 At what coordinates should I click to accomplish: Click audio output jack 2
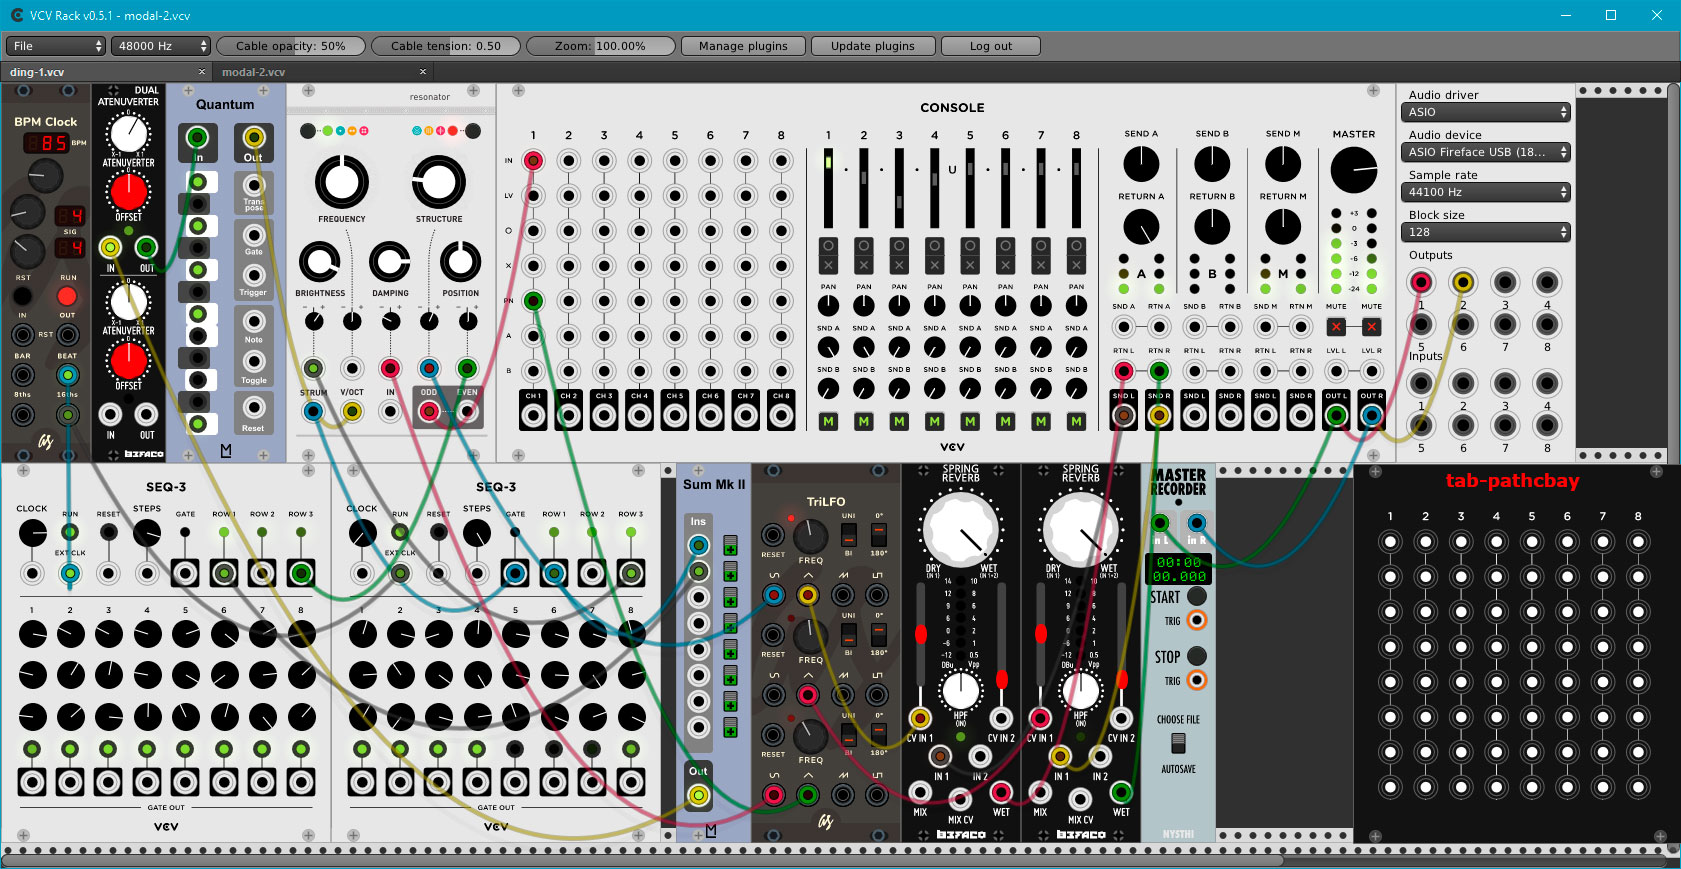click(x=1463, y=282)
